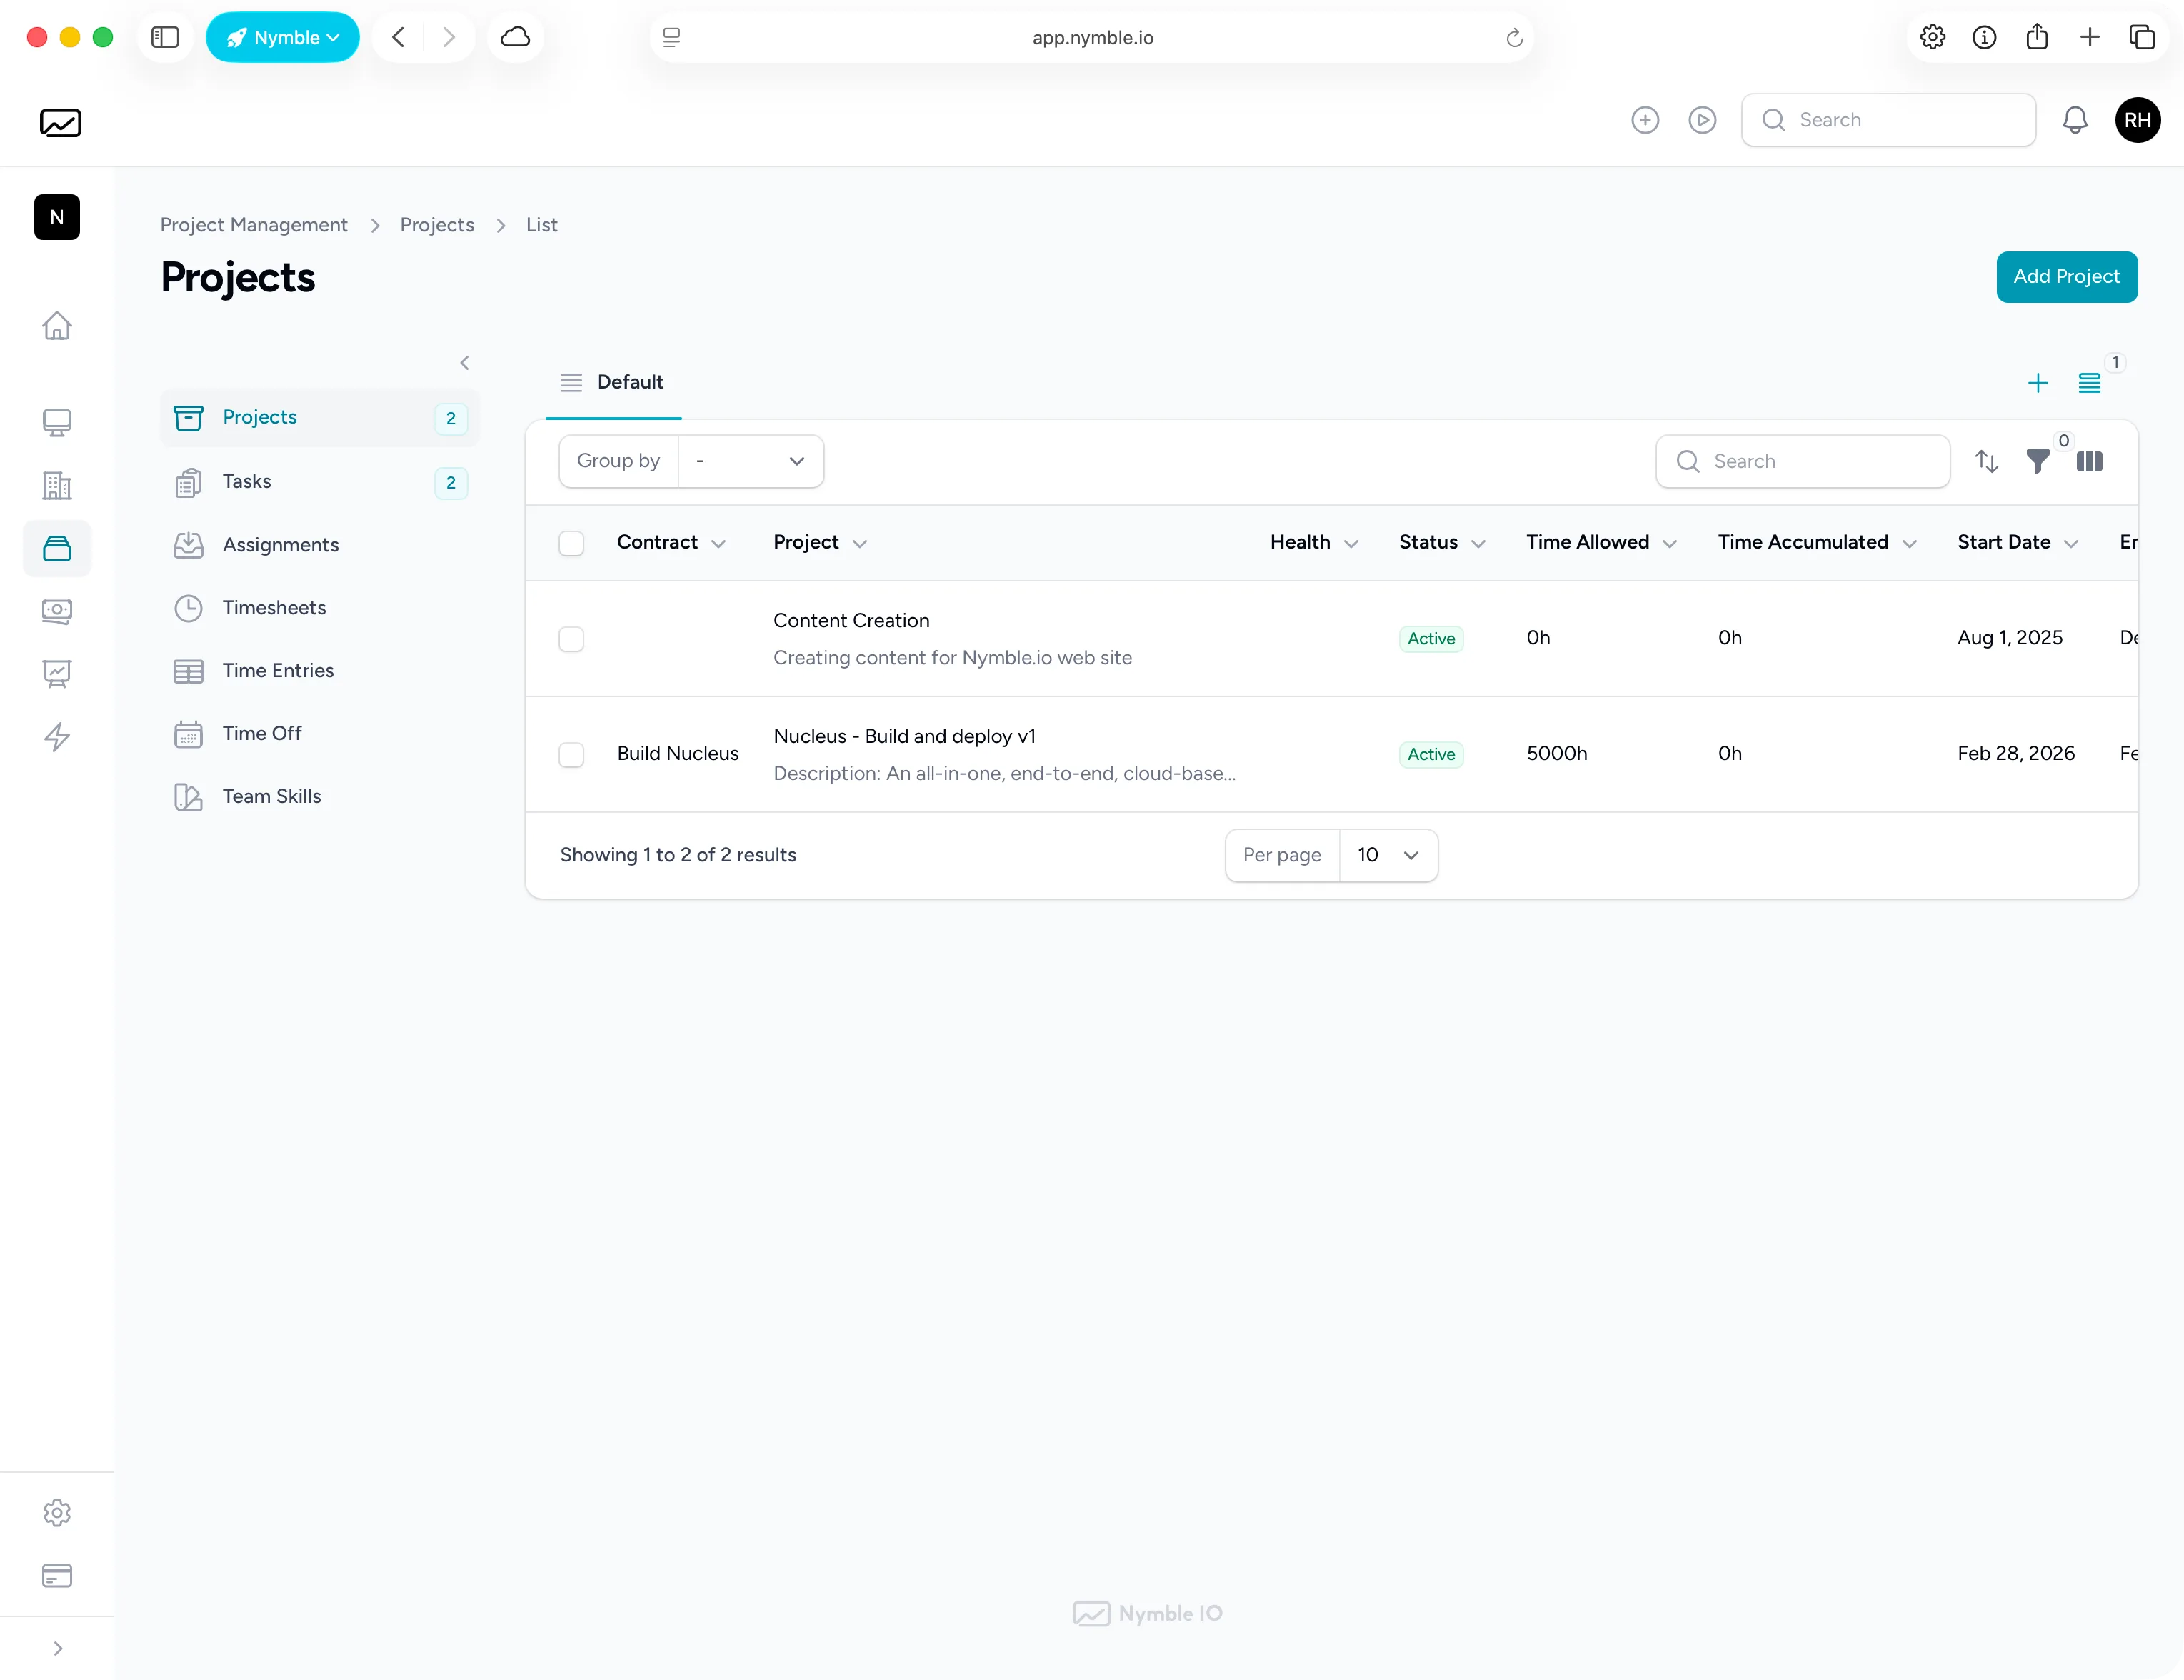2184x1680 pixels.
Task: Check the Build Nucleus row checkbox
Action: click(571, 754)
